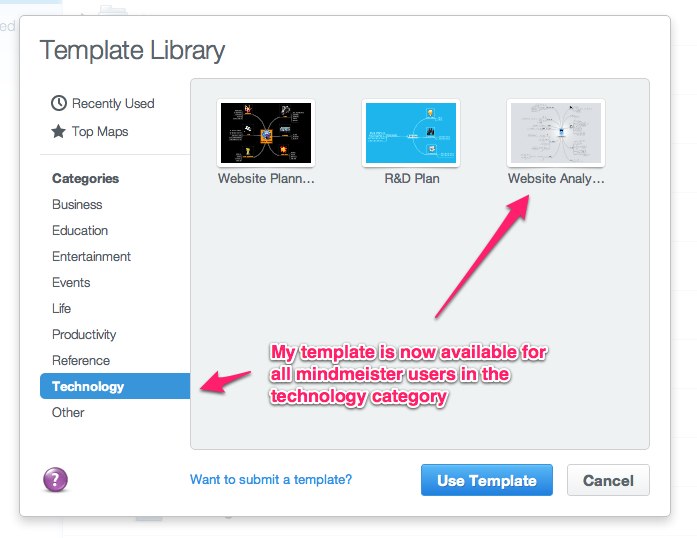Choose the Other category

point(68,412)
